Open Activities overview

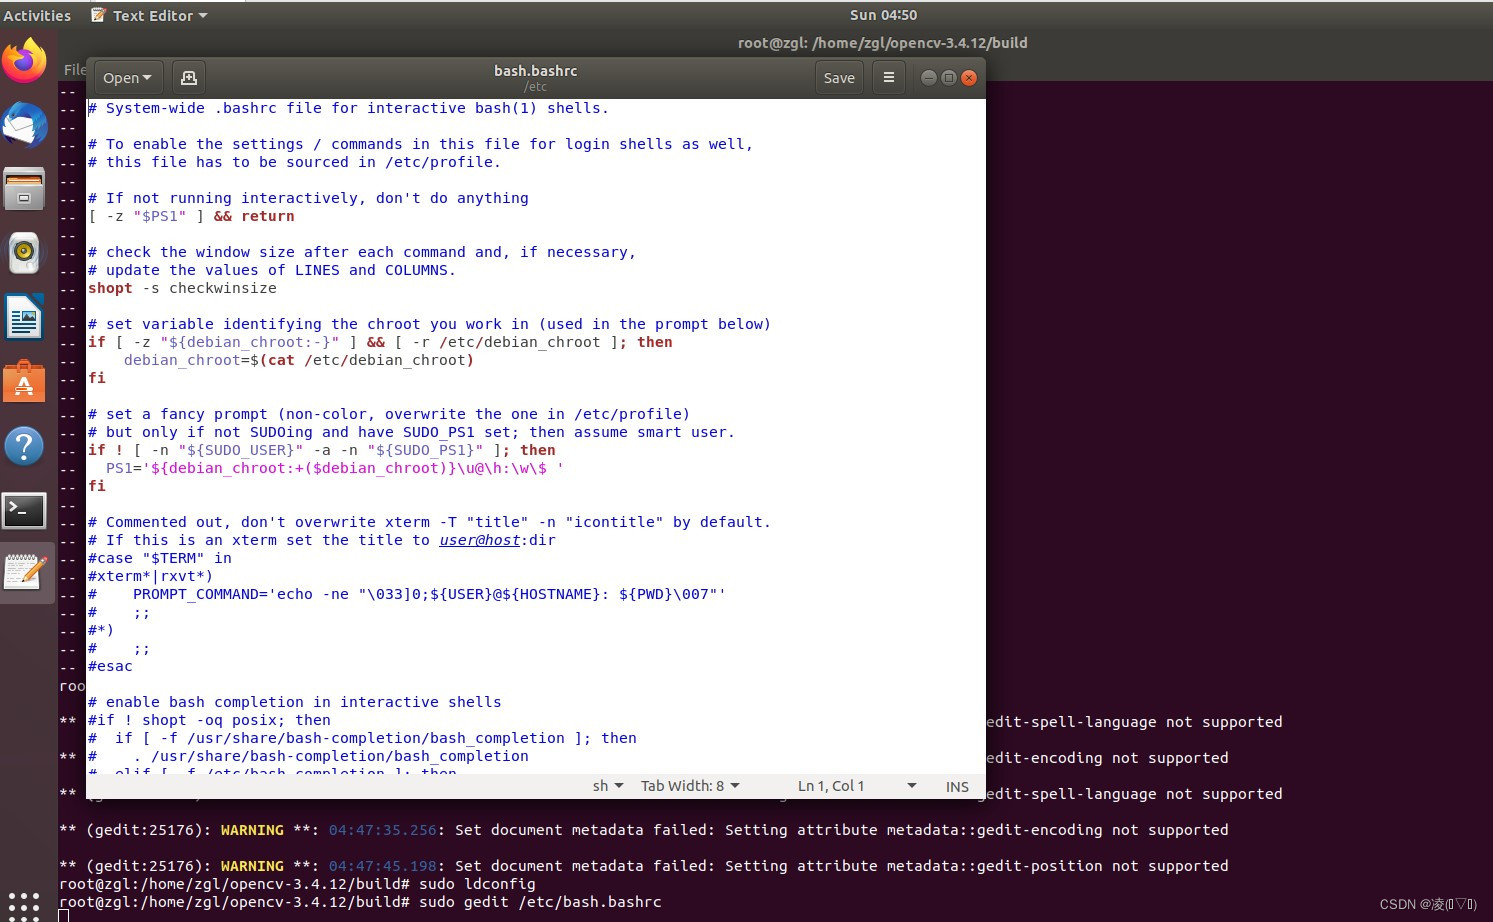[x=37, y=16]
